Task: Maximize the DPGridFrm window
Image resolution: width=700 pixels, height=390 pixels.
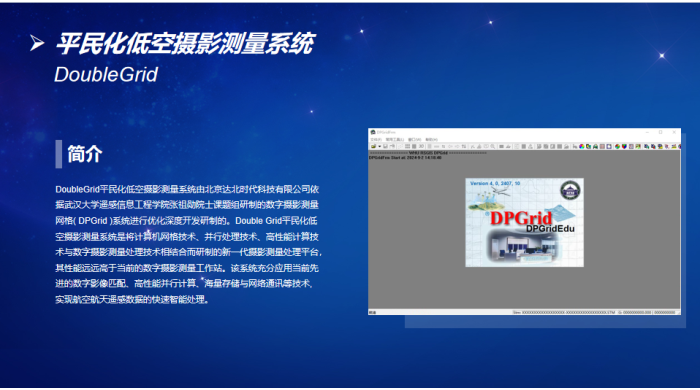Action: tap(660, 132)
